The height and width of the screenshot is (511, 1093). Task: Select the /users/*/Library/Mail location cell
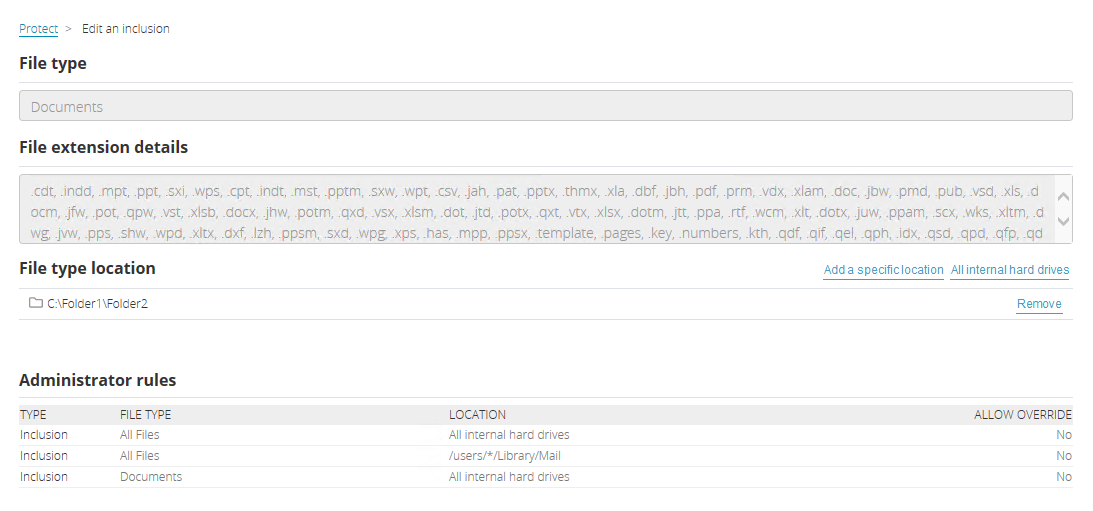point(505,456)
